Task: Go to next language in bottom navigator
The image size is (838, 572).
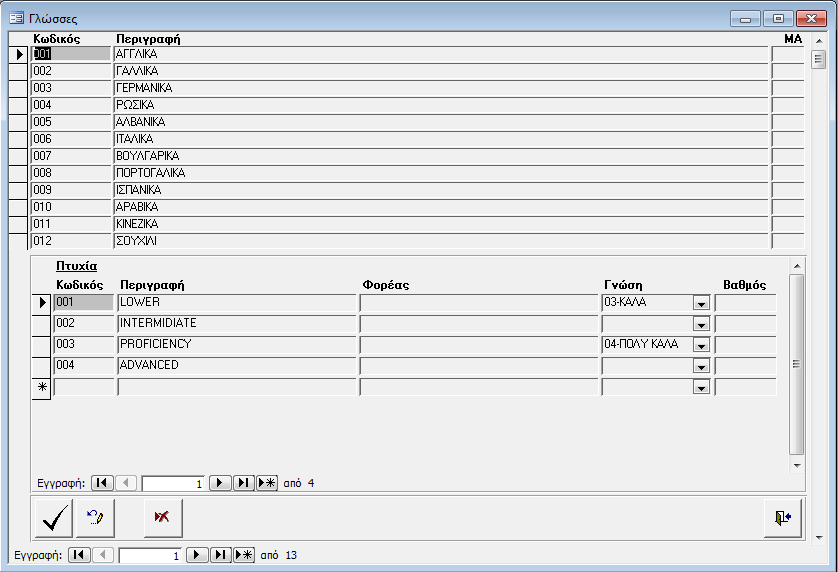Action: [198, 555]
